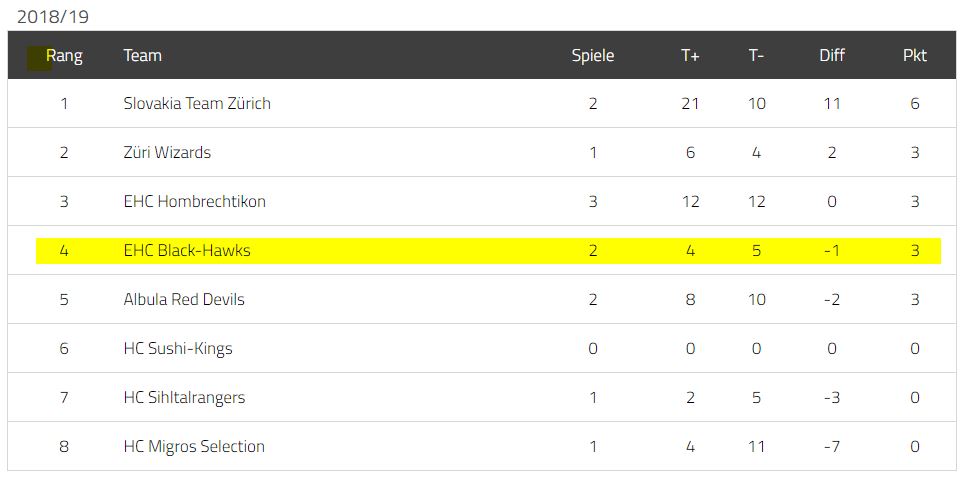The width and height of the screenshot is (967, 480).
Task: Open Slovakia Team Zürich team entry
Action: (197, 103)
